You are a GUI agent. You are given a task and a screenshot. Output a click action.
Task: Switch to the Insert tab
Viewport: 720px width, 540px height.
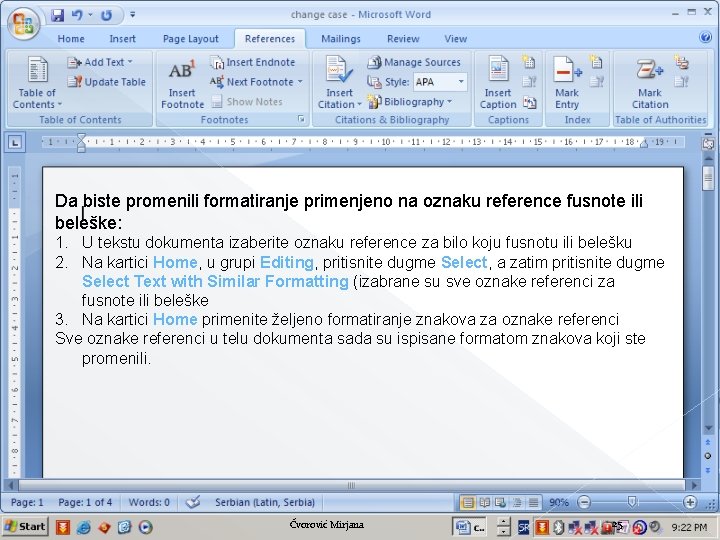tap(123, 39)
